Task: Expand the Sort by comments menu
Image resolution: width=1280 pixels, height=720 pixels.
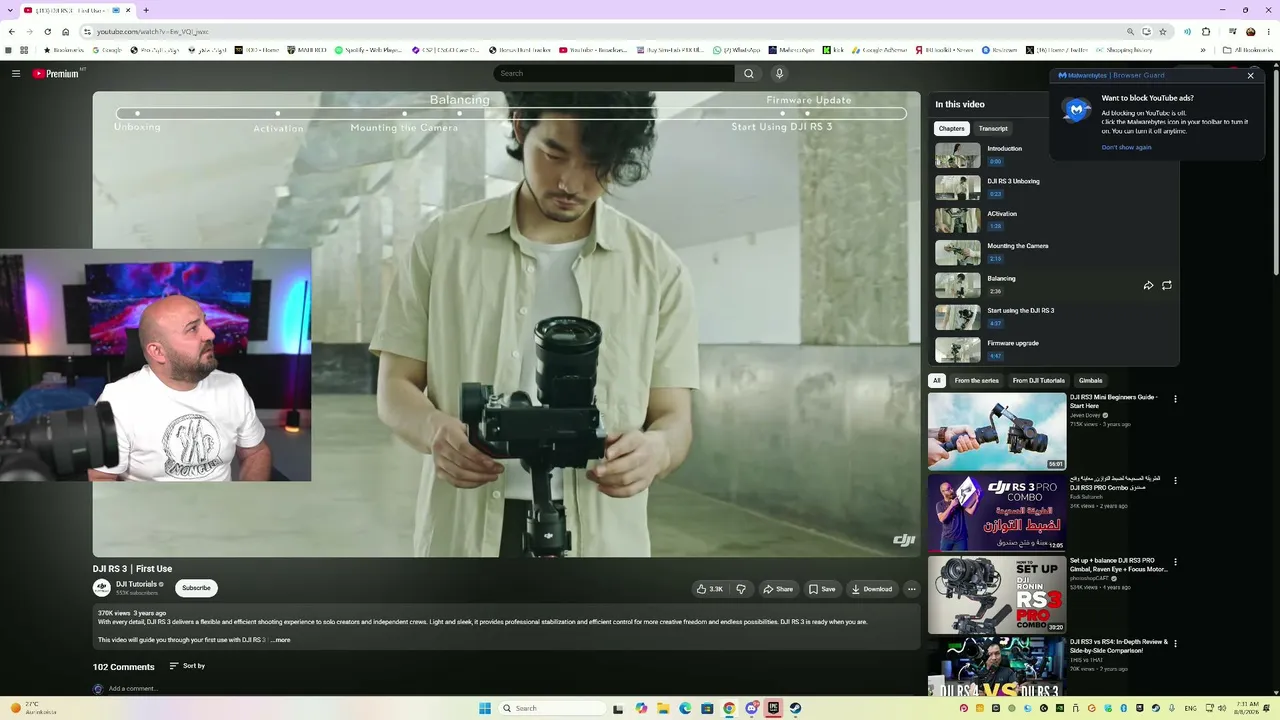Action: [187, 666]
